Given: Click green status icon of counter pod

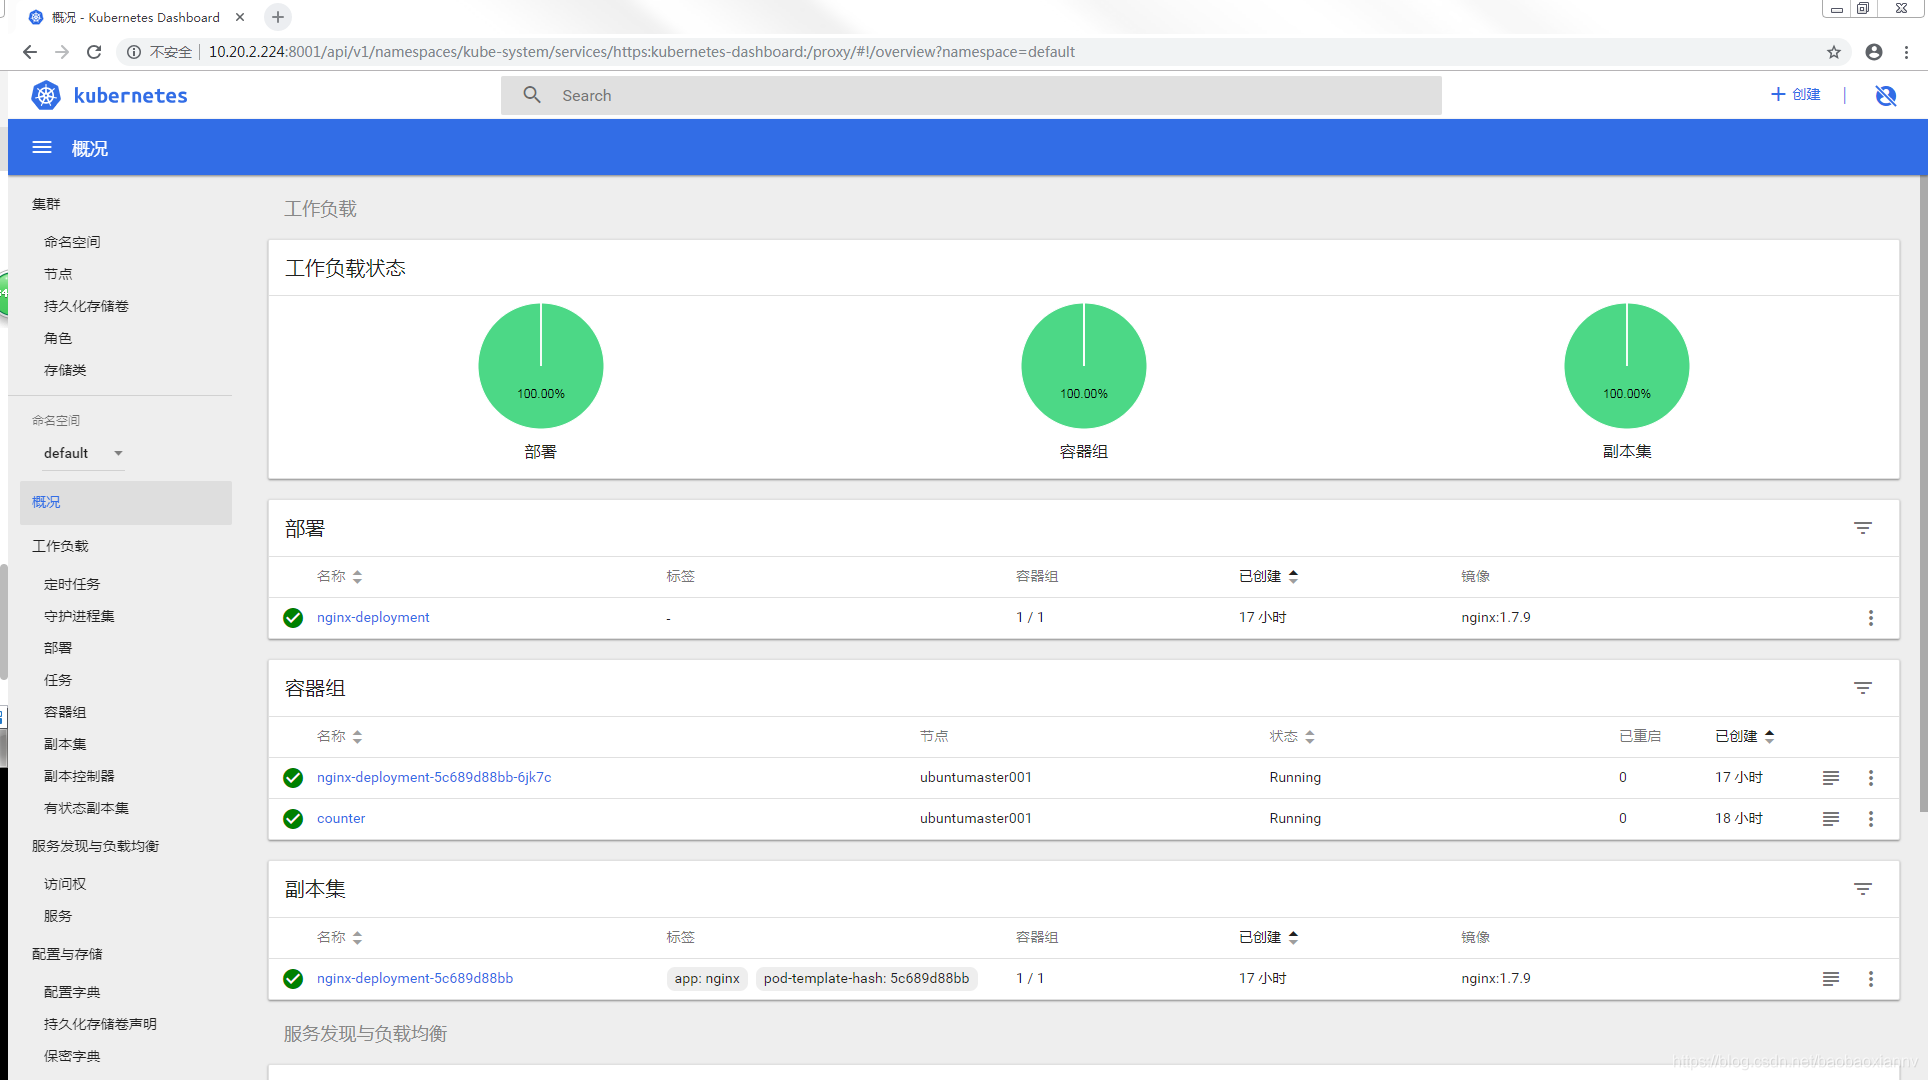Looking at the screenshot, I should click(x=293, y=819).
